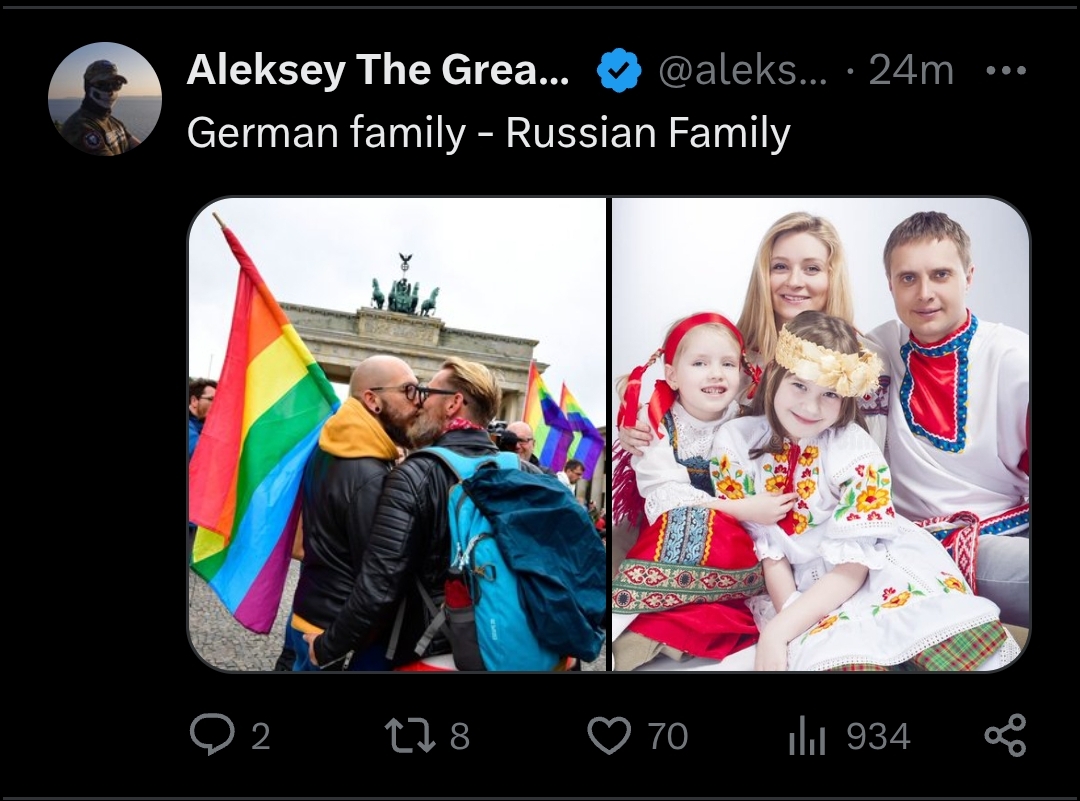Click the repost count "8"
Viewport: 1080px width, 801px height.
tap(459, 736)
